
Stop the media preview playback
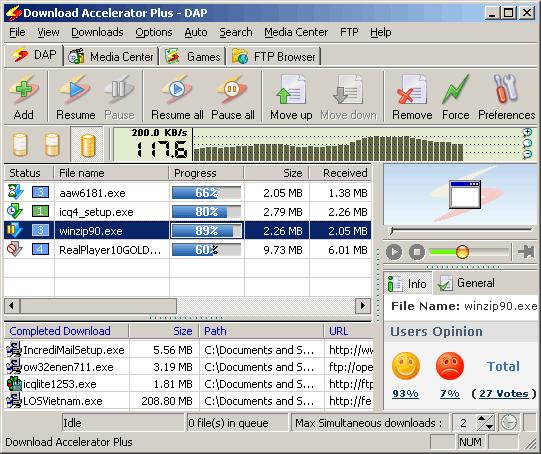417,251
